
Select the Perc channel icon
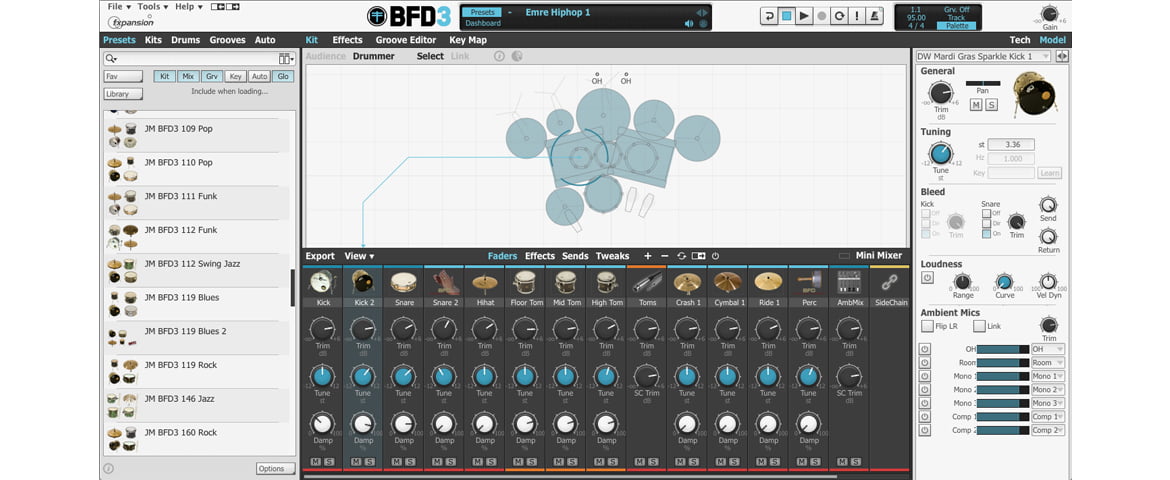pos(809,282)
